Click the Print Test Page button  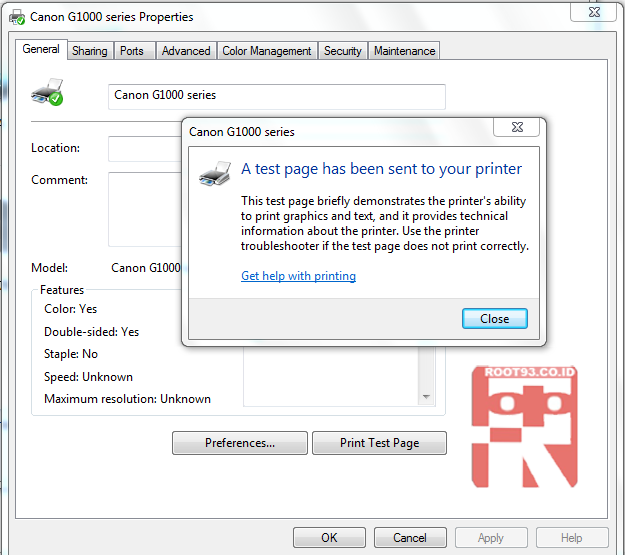(379, 443)
